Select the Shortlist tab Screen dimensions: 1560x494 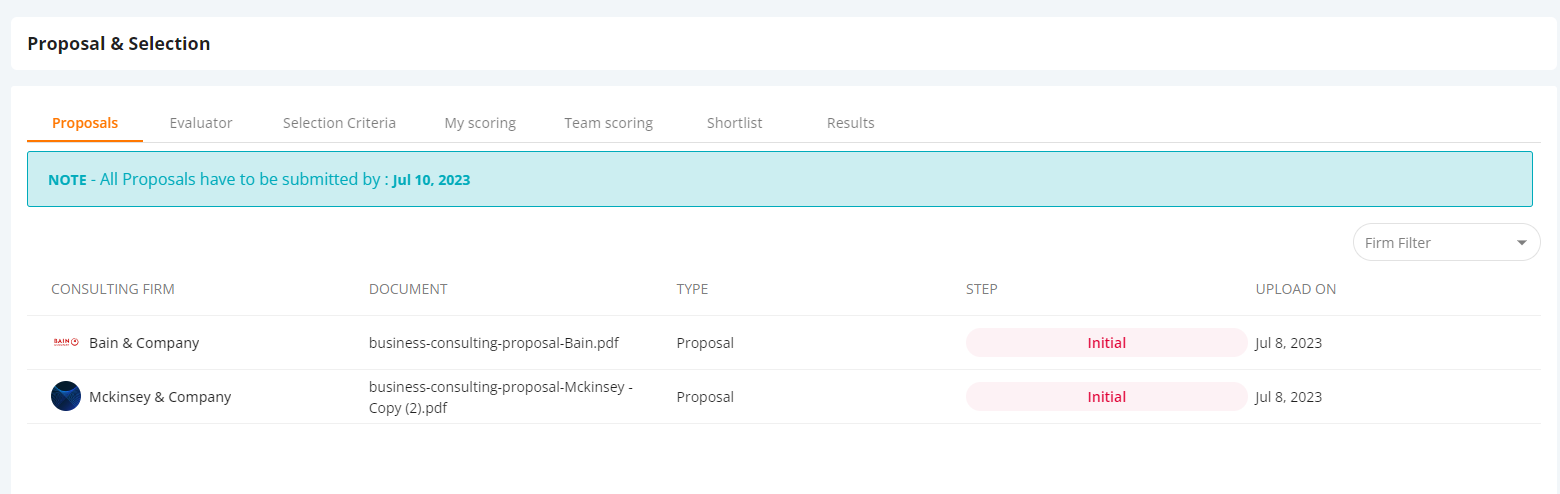coord(735,123)
